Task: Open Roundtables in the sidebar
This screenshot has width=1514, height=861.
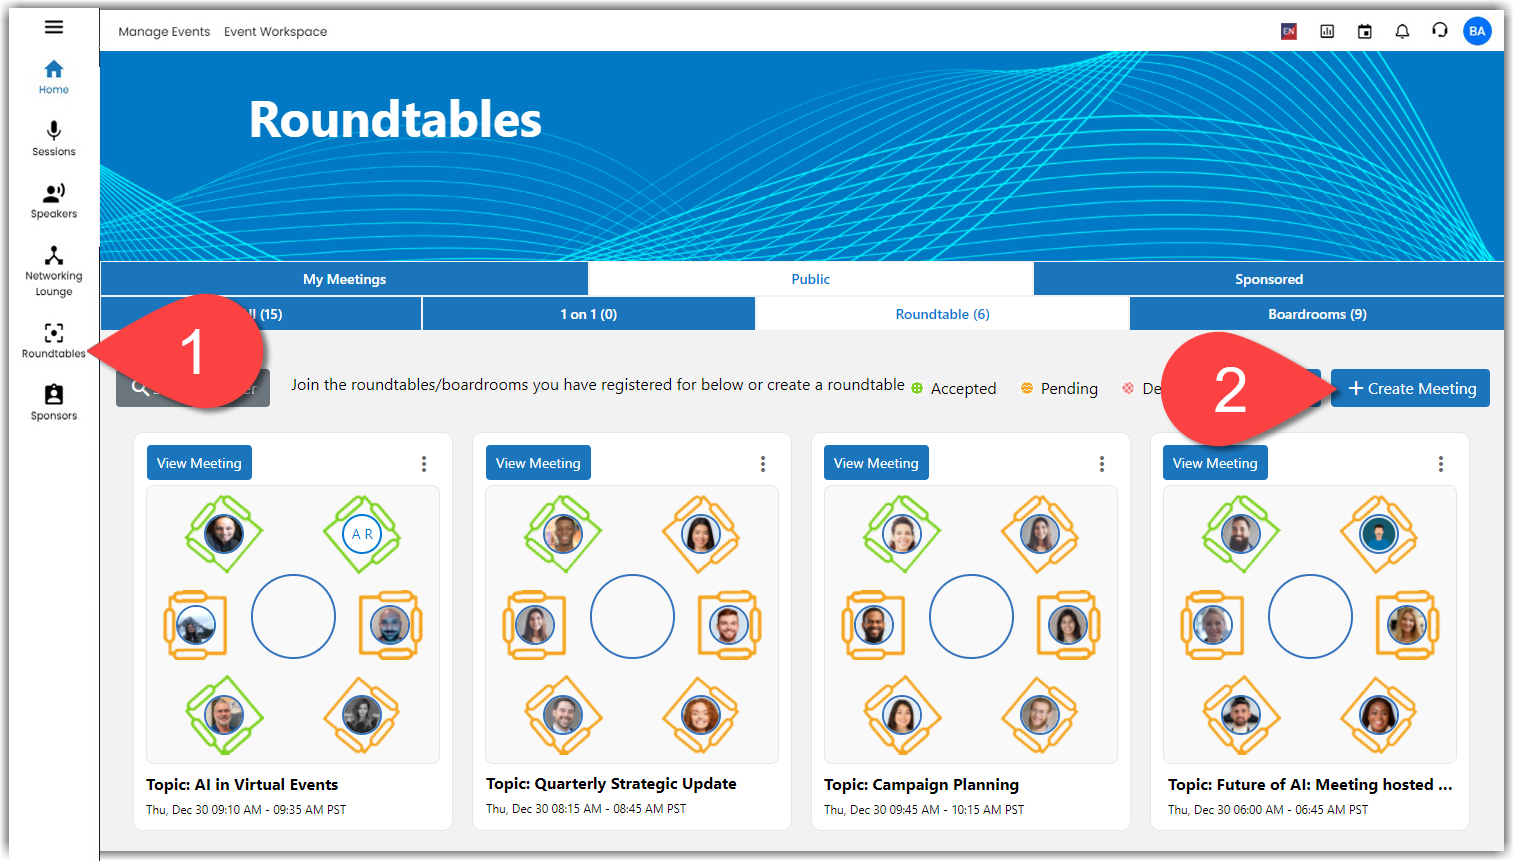Action: click(x=54, y=340)
